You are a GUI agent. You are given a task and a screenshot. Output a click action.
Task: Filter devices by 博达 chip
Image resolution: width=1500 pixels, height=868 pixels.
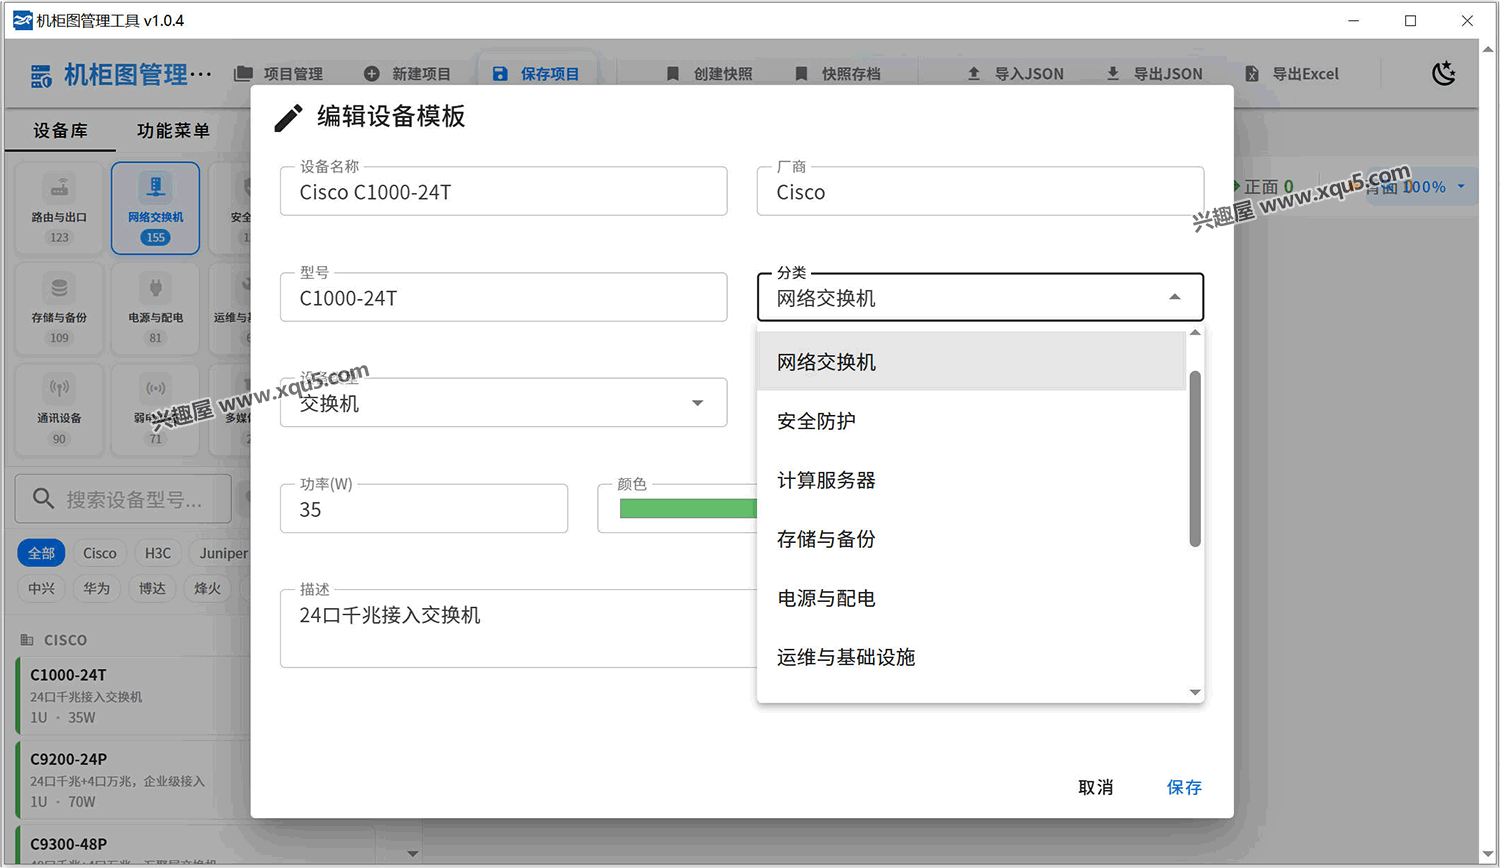[x=152, y=588]
